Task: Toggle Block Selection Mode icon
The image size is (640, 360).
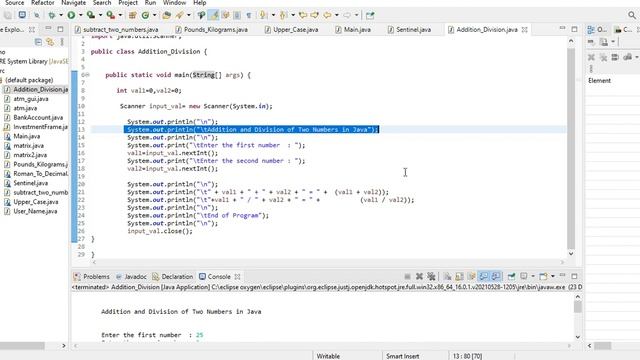Action: tap(237, 16)
